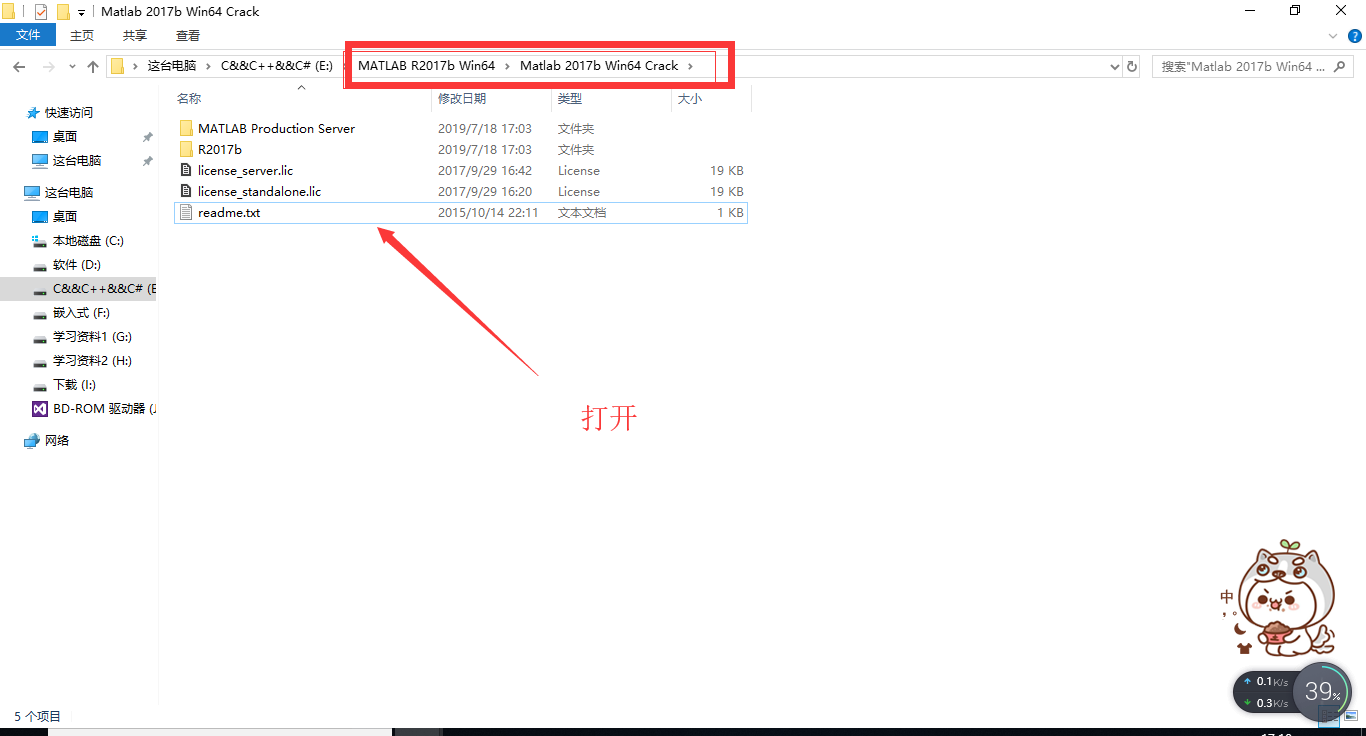Open the address bar history dropdown

(x=1115, y=67)
